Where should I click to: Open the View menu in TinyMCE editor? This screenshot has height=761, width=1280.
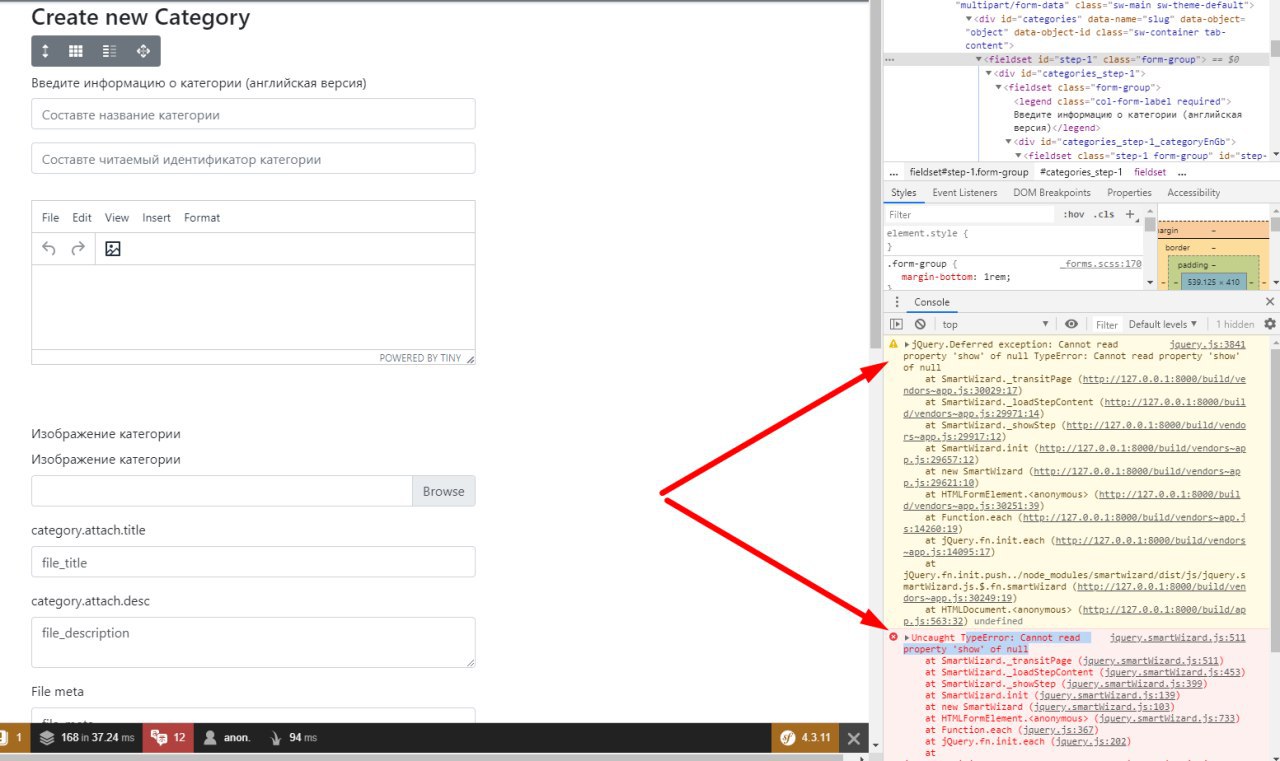coord(117,217)
